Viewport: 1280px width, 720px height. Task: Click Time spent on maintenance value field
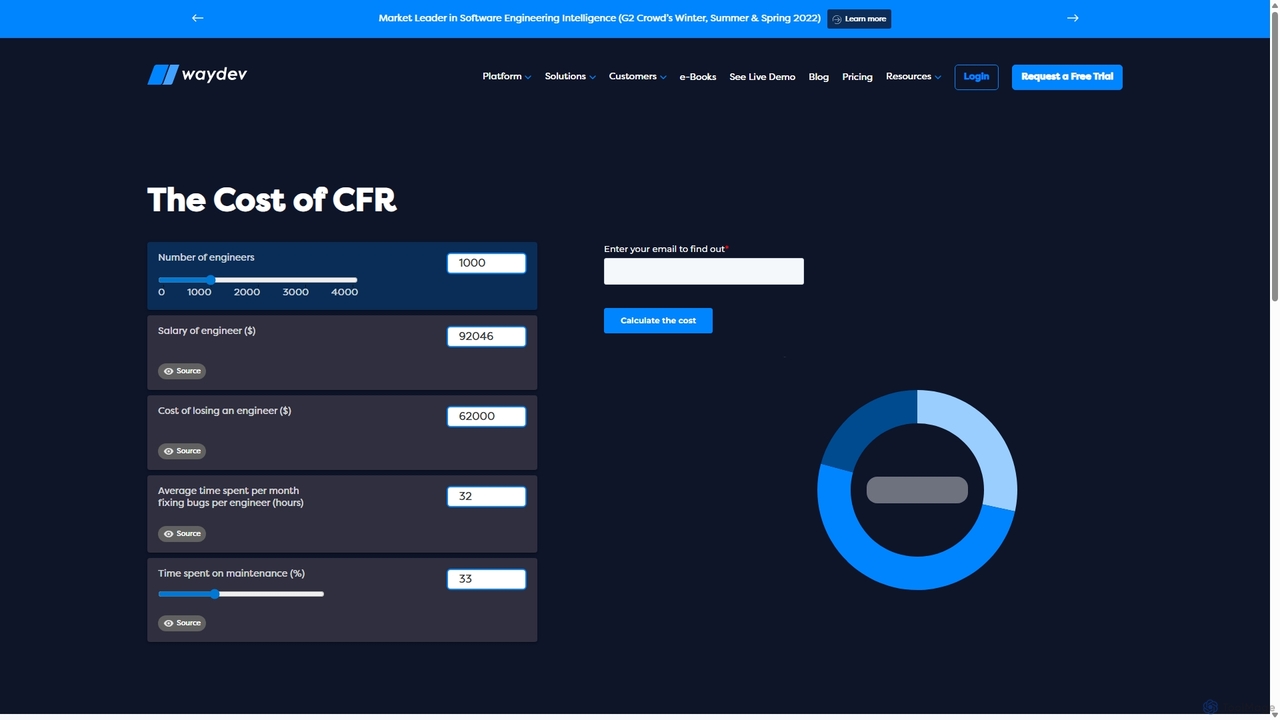click(486, 579)
